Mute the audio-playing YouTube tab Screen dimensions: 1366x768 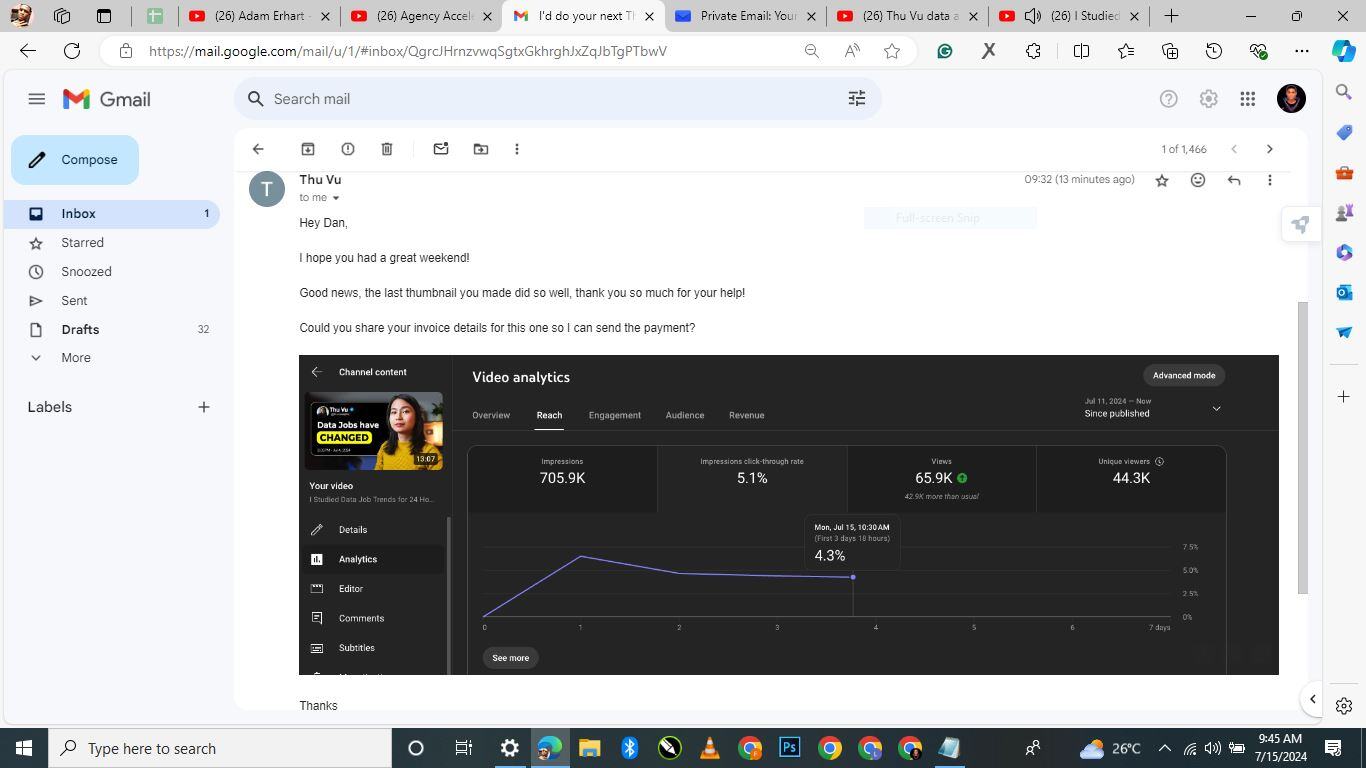point(1033,16)
